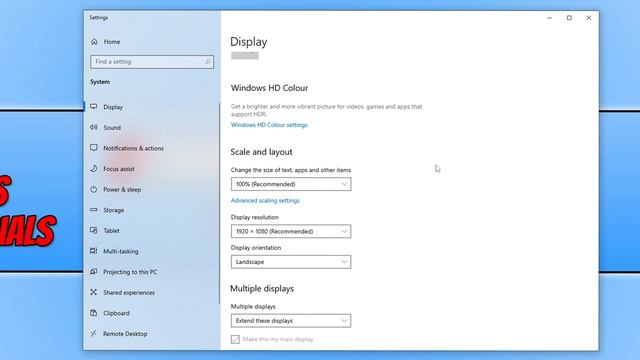Click the Multi-tasking icon
The image size is (640, 360).
94,251
